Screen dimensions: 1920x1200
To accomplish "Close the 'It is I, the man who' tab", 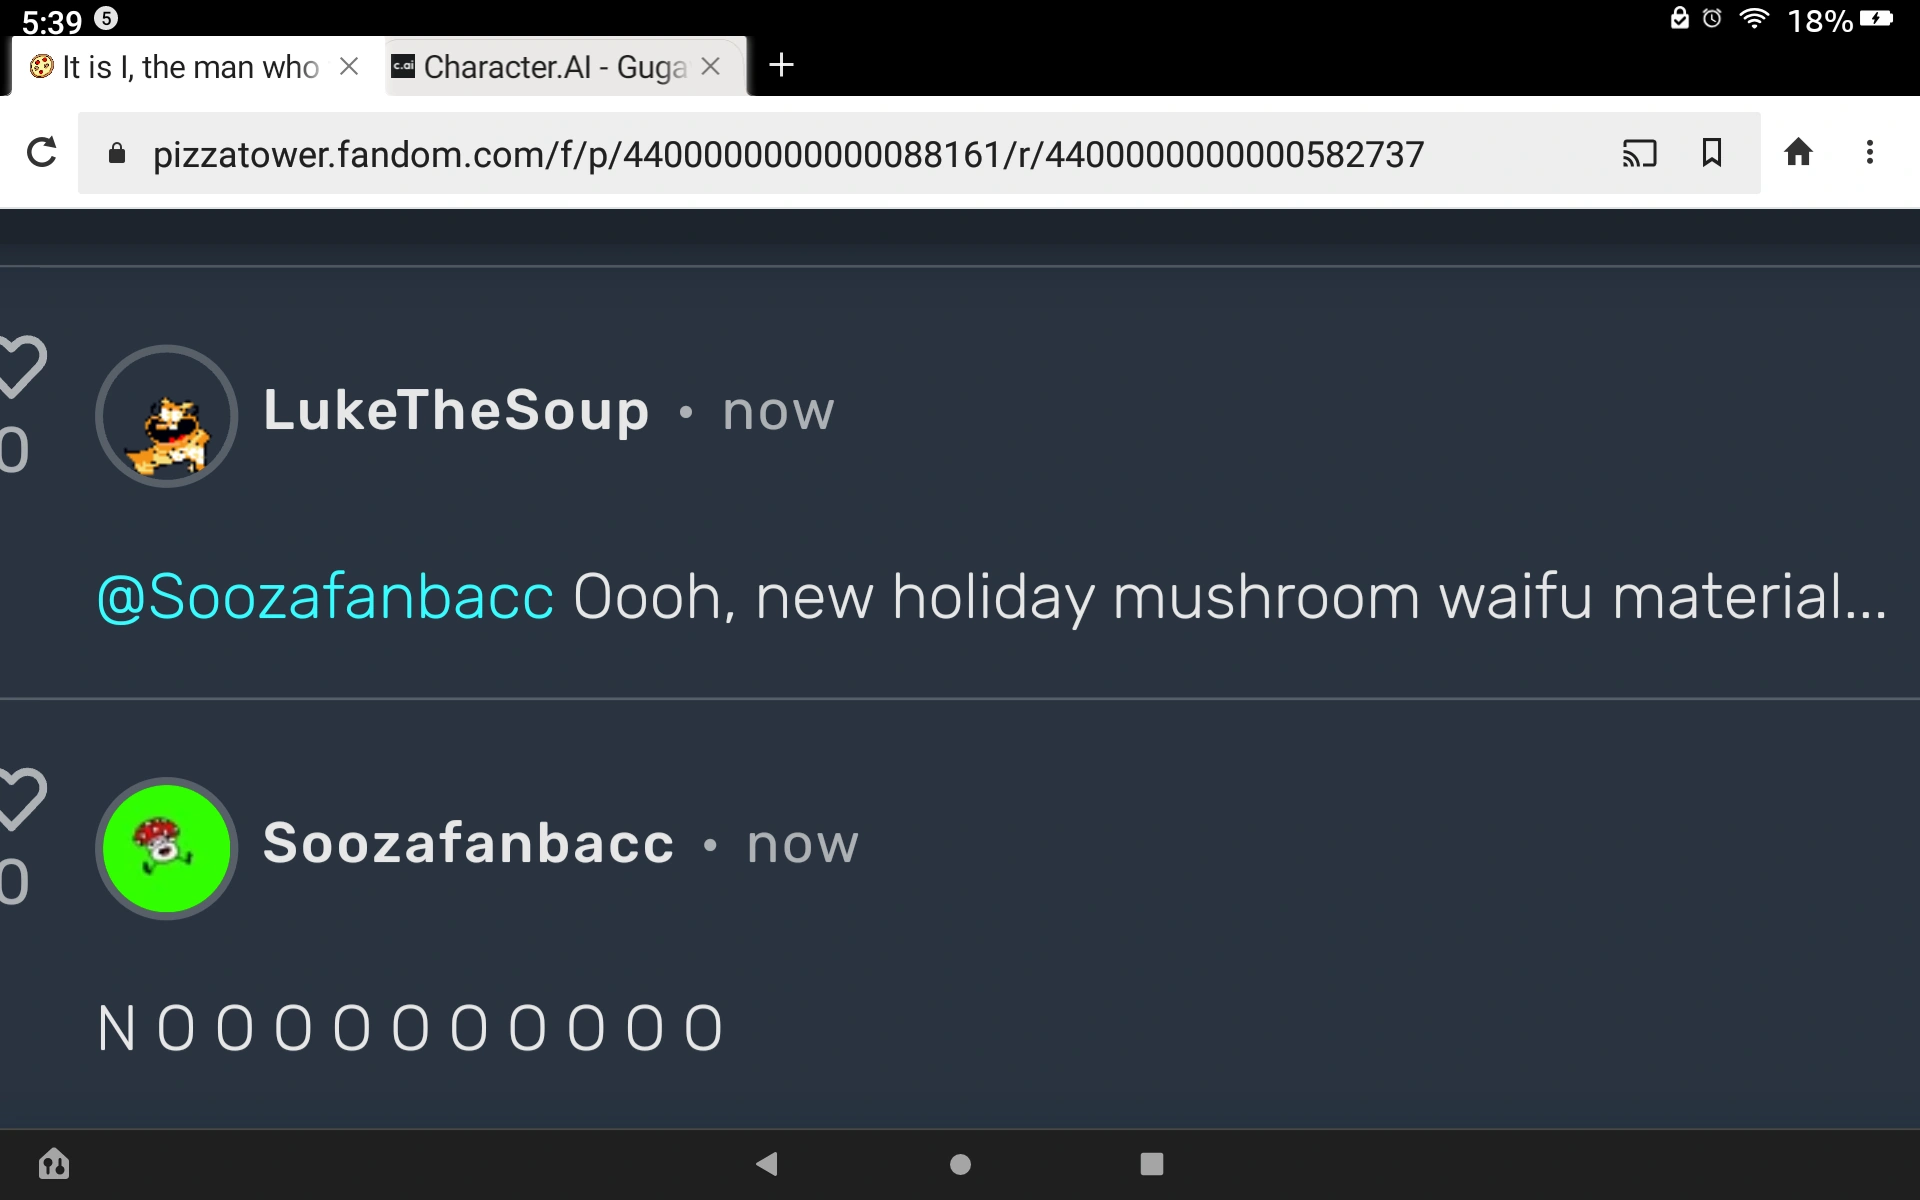I will 349,67.
